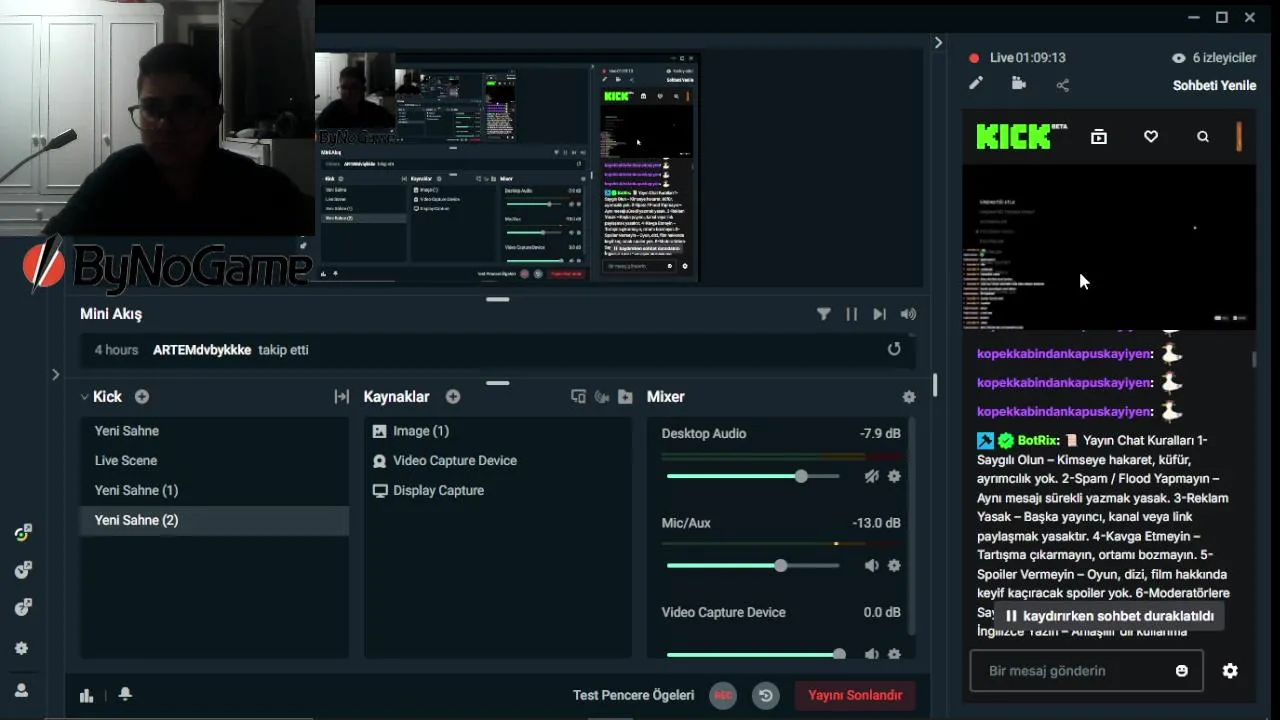Open Kick browse/clips icon
Image resolution: width=1280 pixels, height=720 pixels.
[x=1099, y=137]
